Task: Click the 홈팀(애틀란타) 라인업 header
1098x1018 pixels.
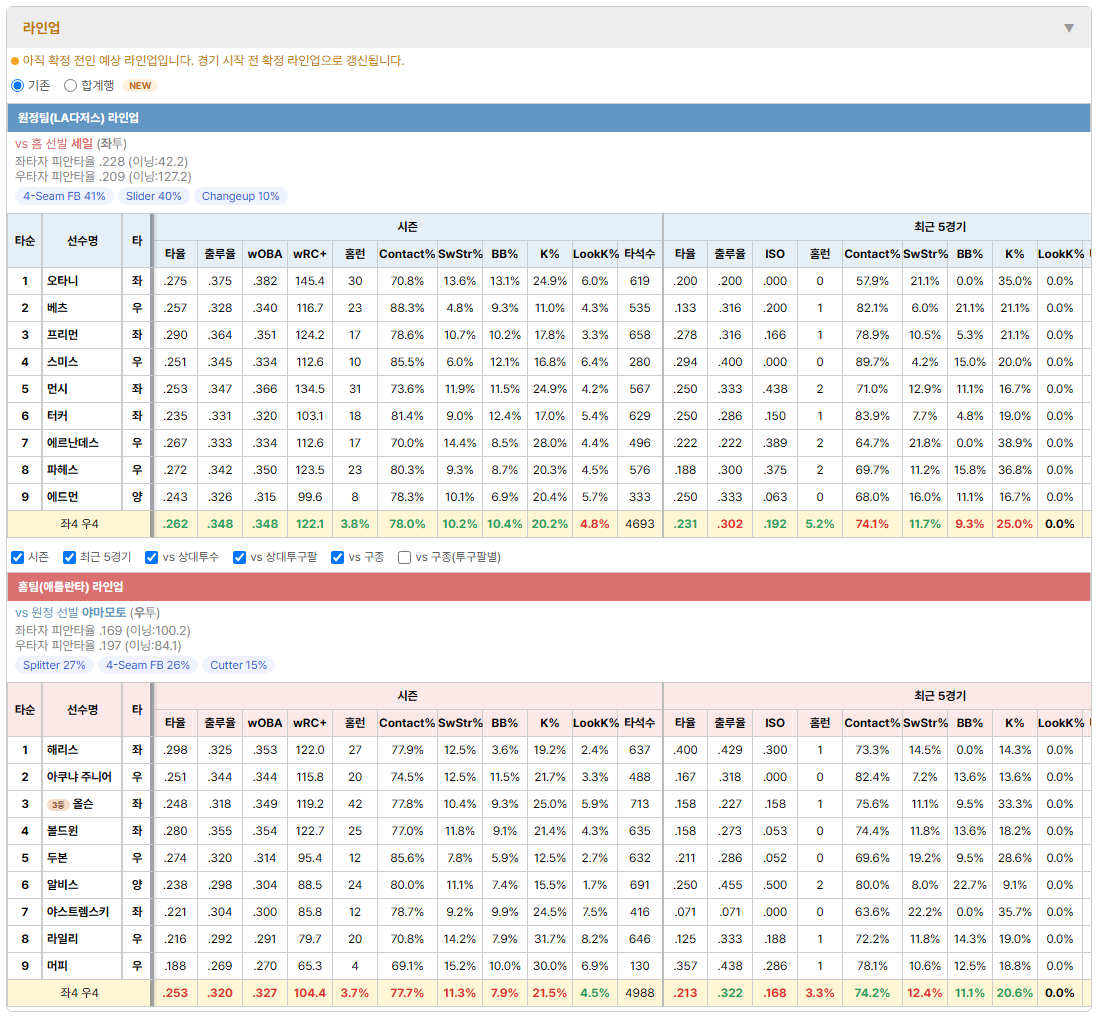Action: tap(549, 587)
